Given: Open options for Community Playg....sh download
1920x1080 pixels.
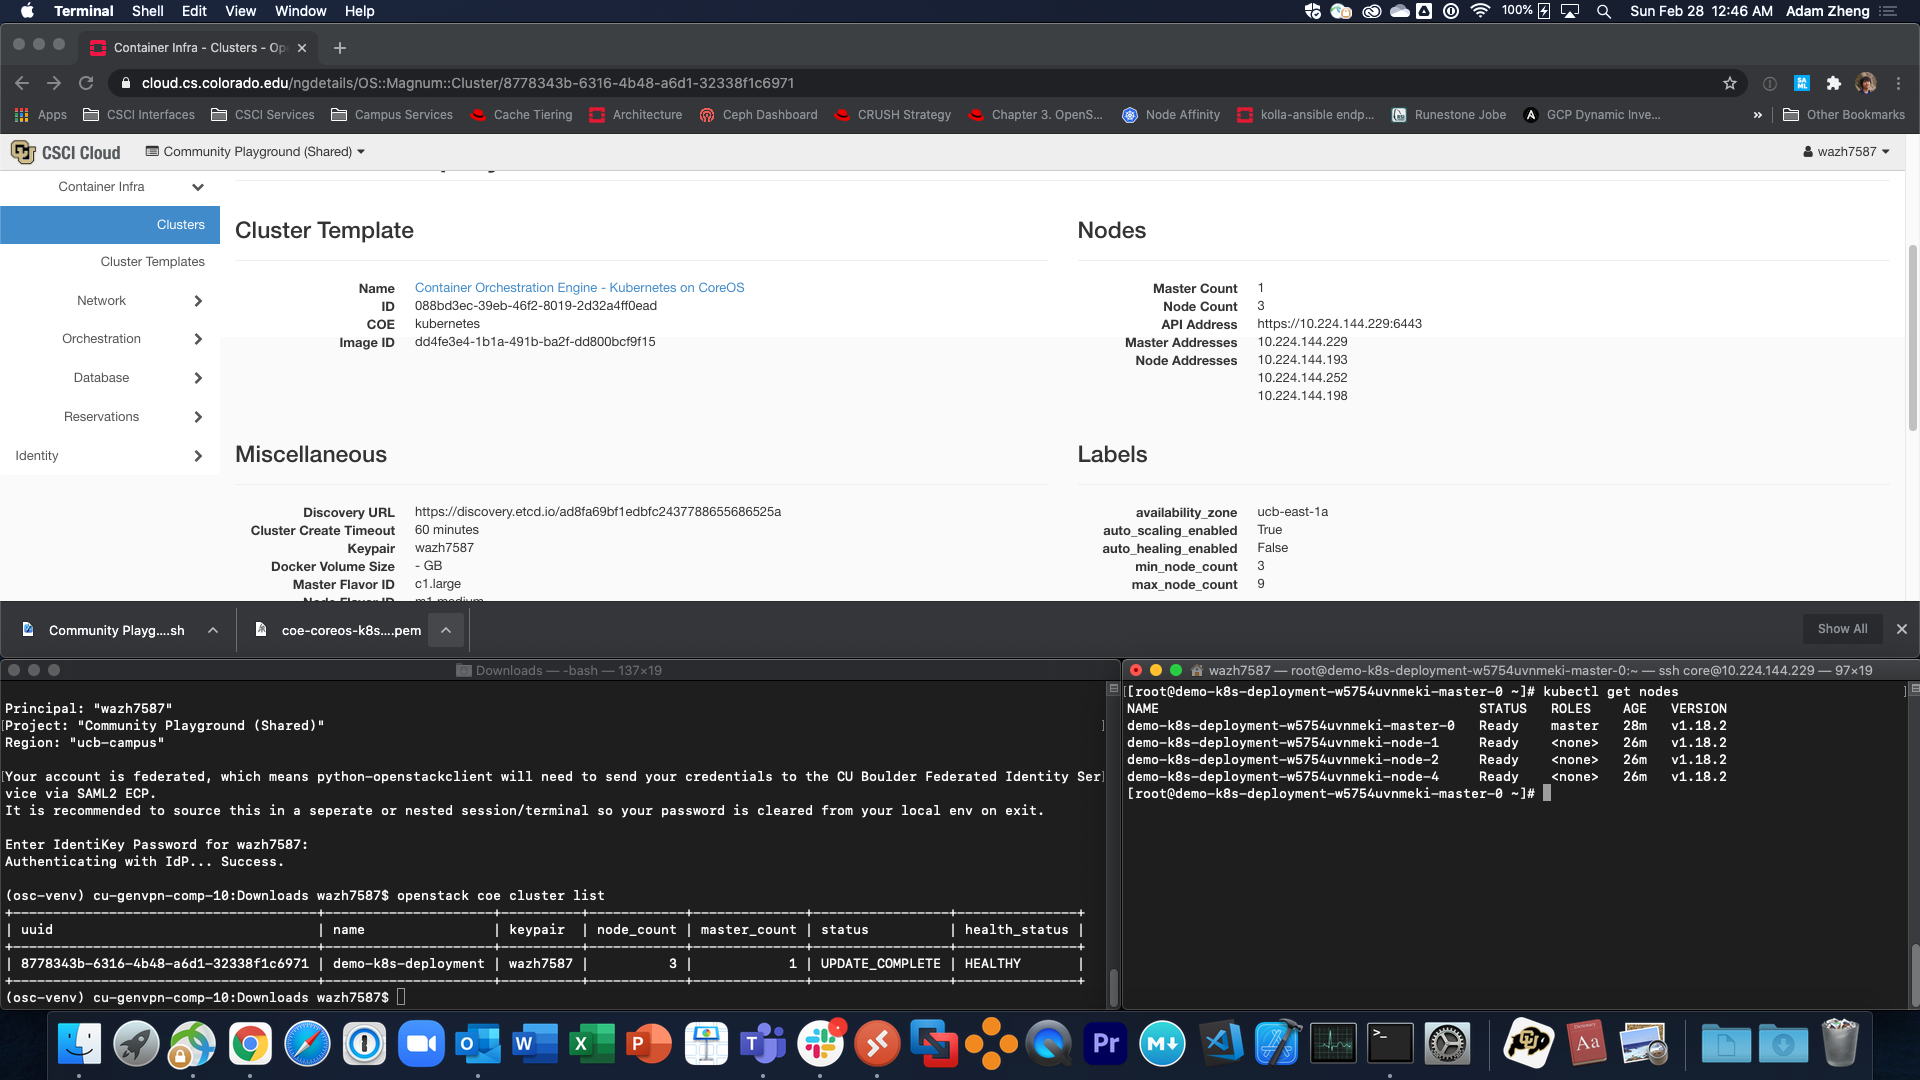Looking at the screenshot, I should 213,630.
